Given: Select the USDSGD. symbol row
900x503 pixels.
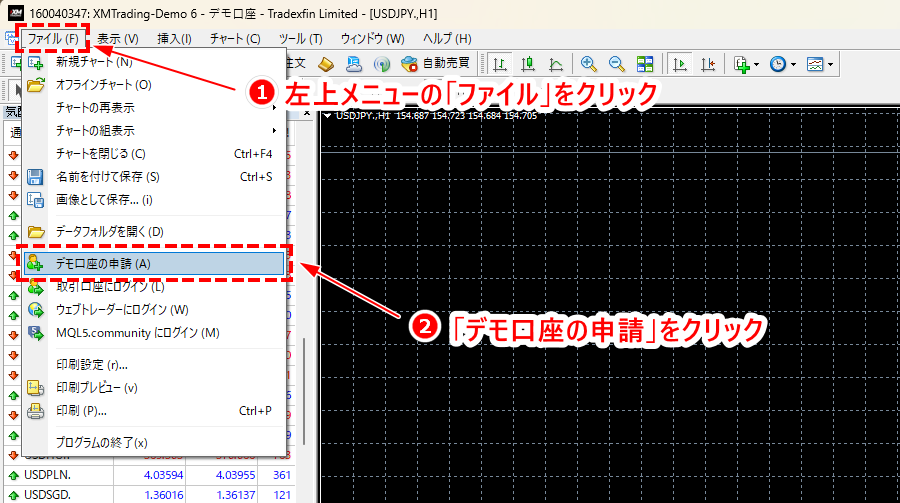Looking at the screenshot, I should point(149,494).
